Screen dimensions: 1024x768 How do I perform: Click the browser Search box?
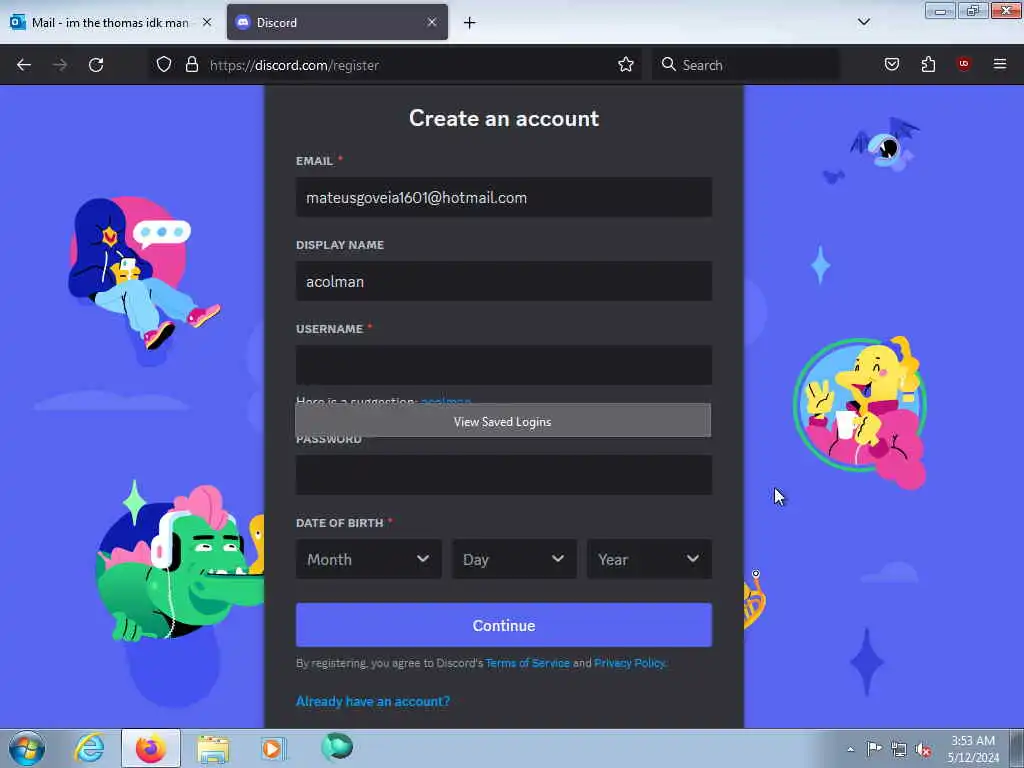[x=746, y=65]
